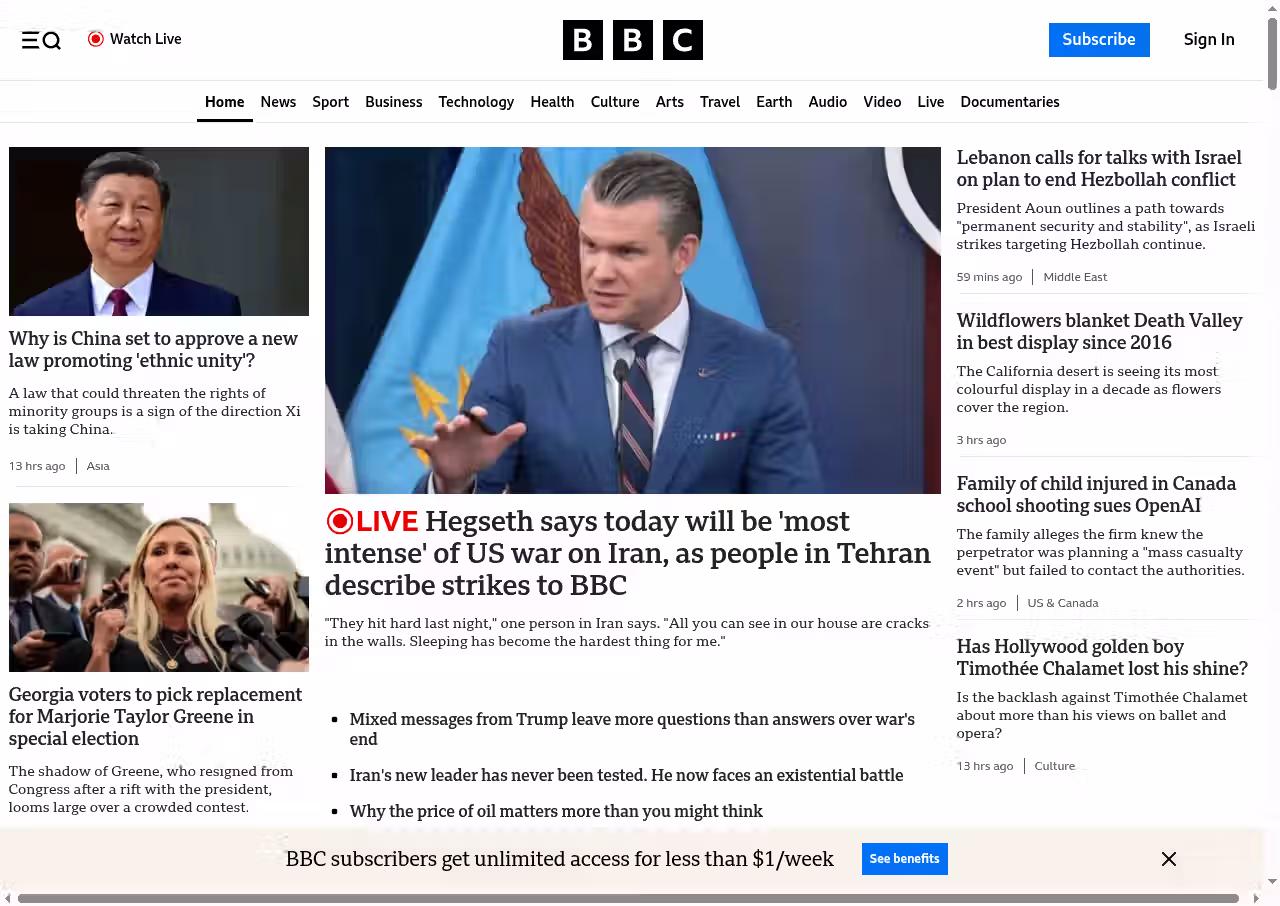Click the vertical scrollbar down arrow

coord(1272,881)
